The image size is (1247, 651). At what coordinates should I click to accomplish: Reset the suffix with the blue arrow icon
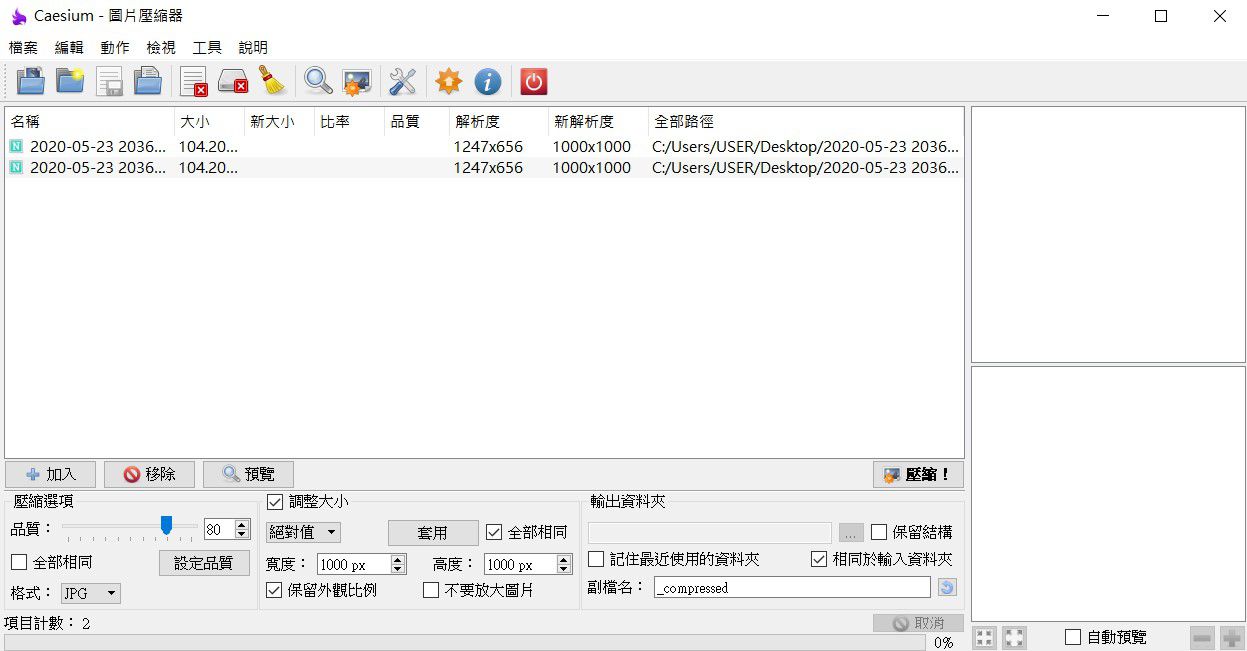tap(947, 588)
